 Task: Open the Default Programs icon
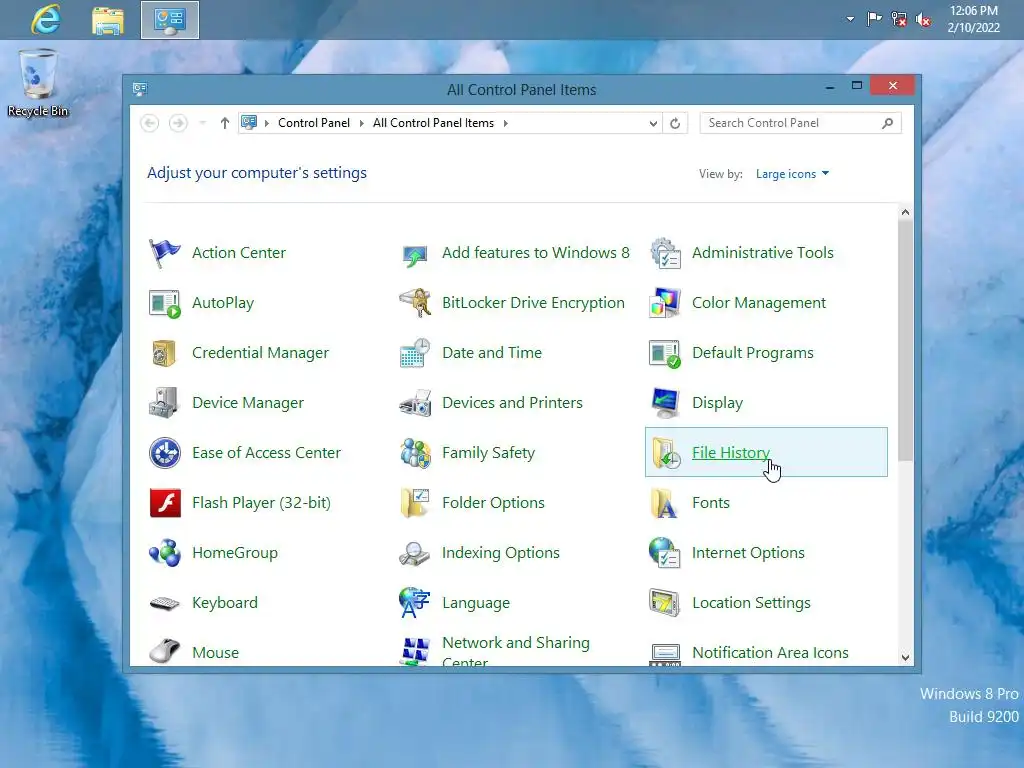665,353
